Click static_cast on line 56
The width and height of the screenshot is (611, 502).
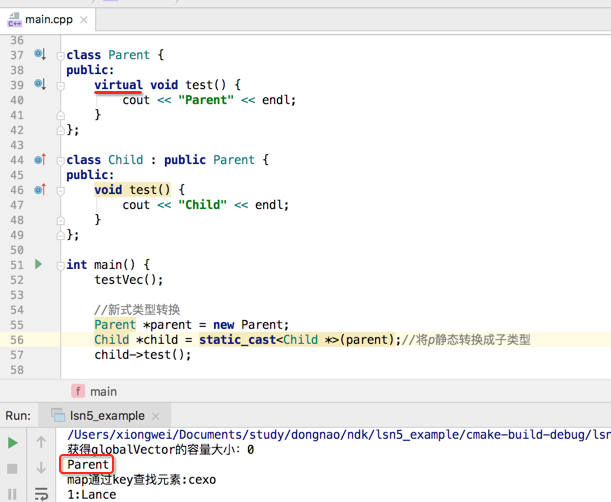click(x=237, y=339)
